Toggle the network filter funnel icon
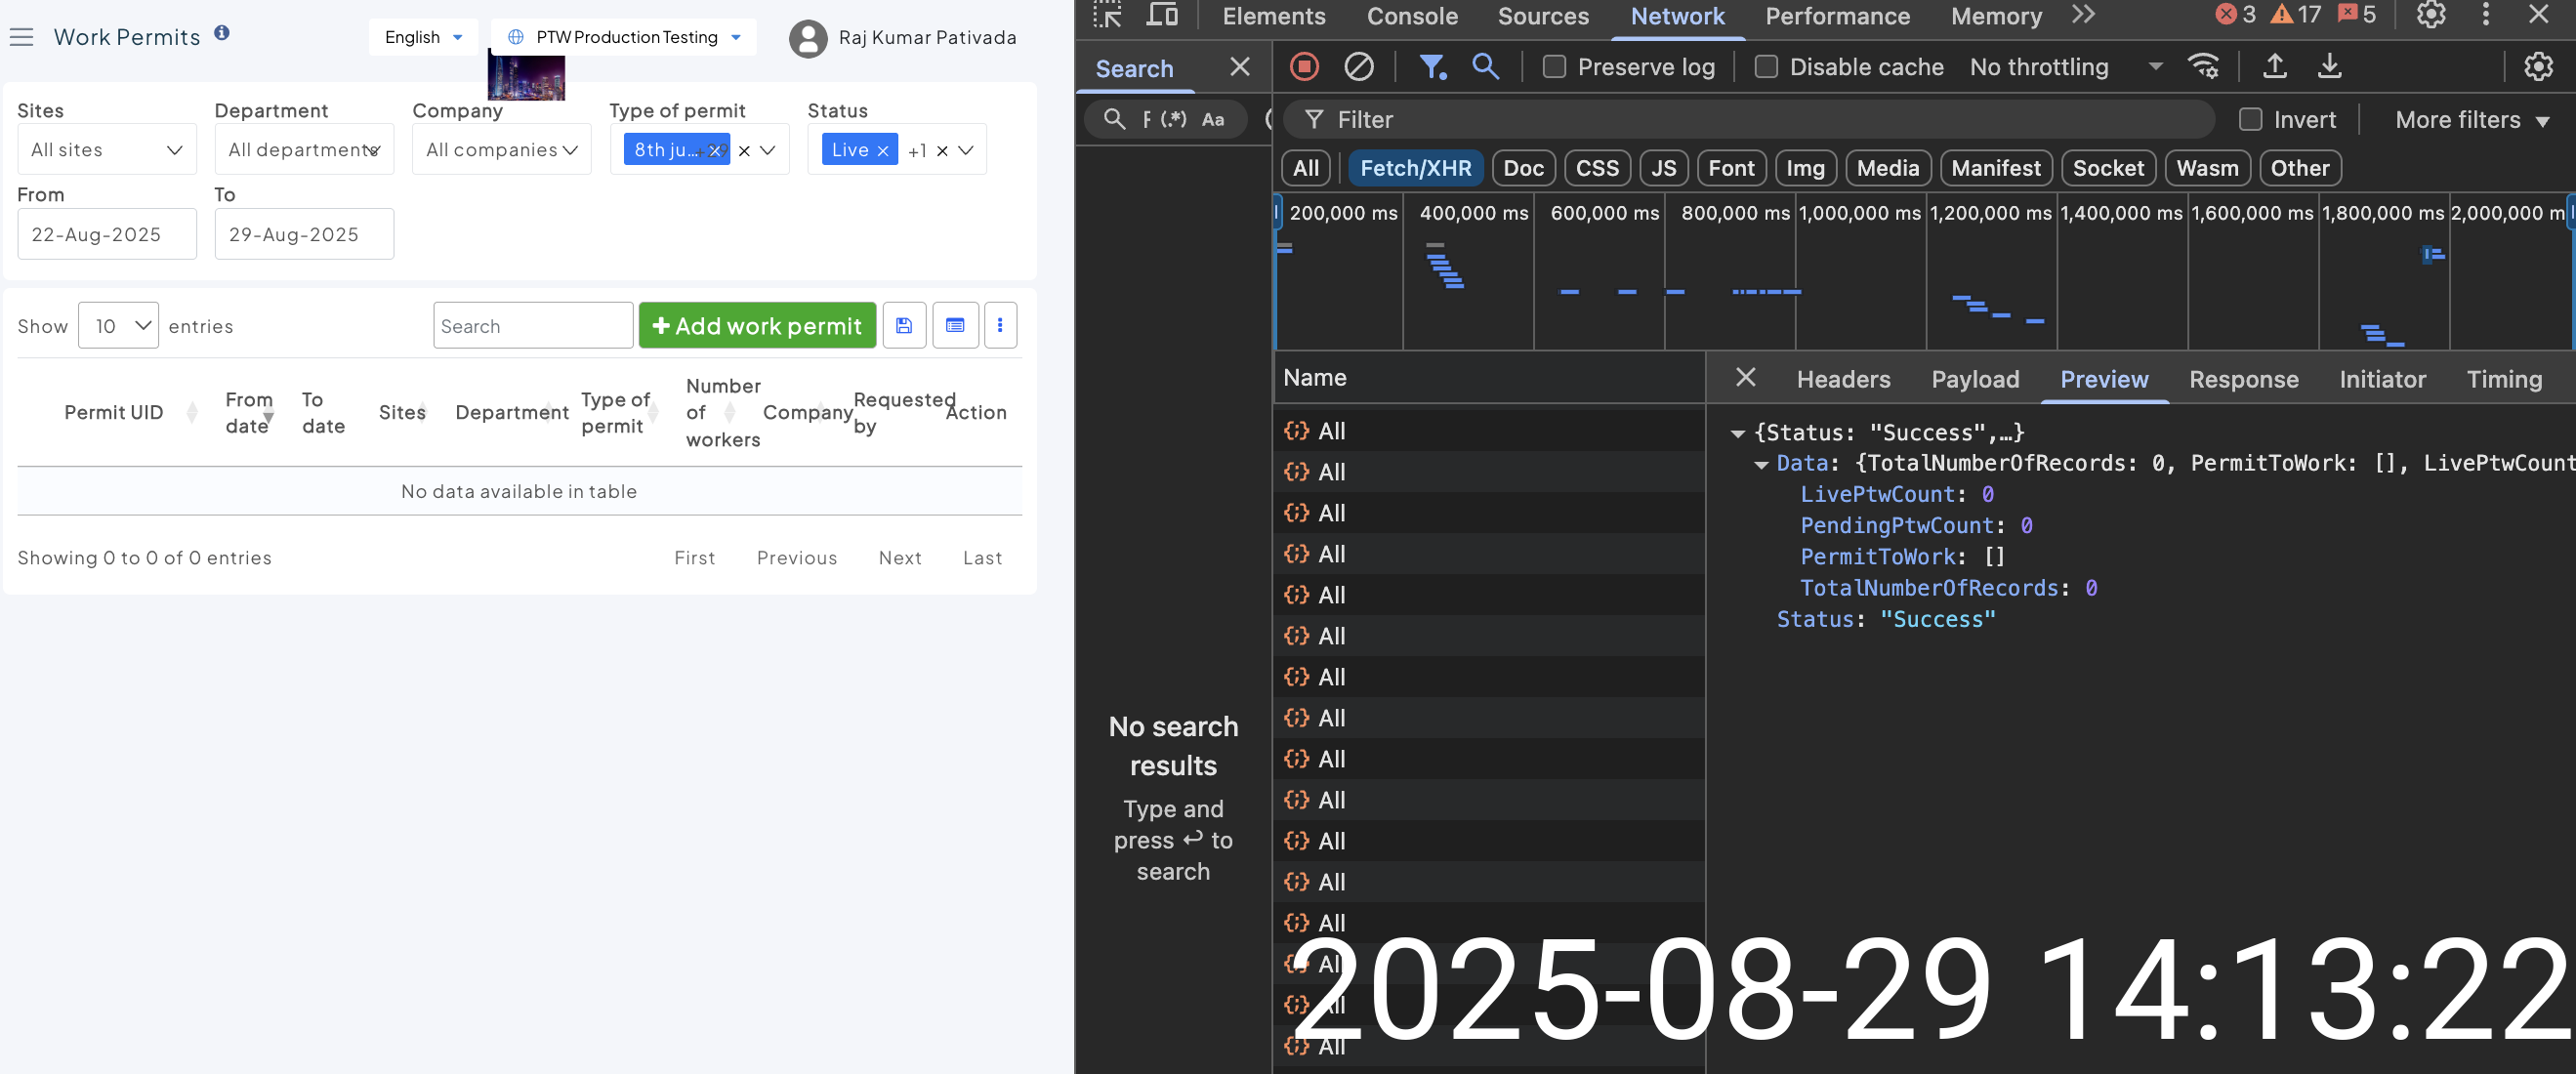This screenshot has height=1074, width=2576. pyautogui.click(x=1431, y=67)
